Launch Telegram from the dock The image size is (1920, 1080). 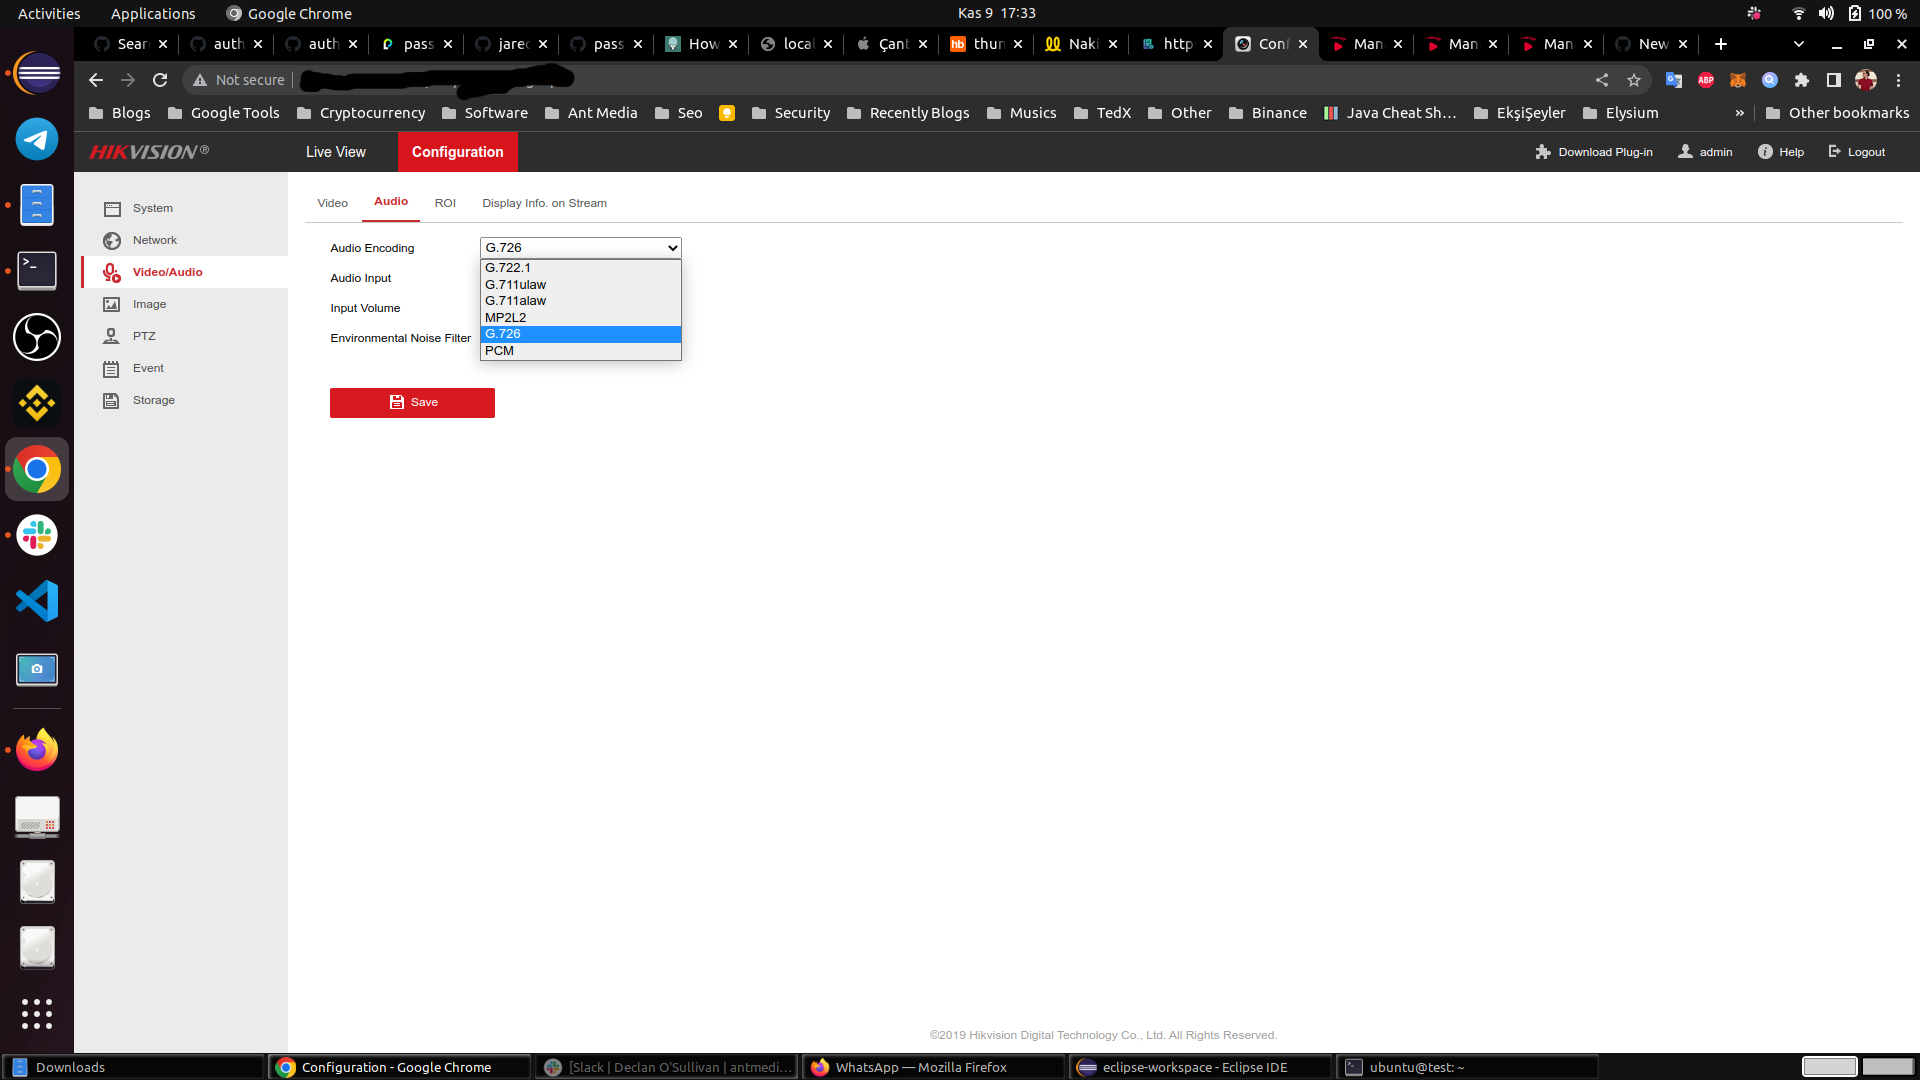pyautogui.click(x=36, y=139)
